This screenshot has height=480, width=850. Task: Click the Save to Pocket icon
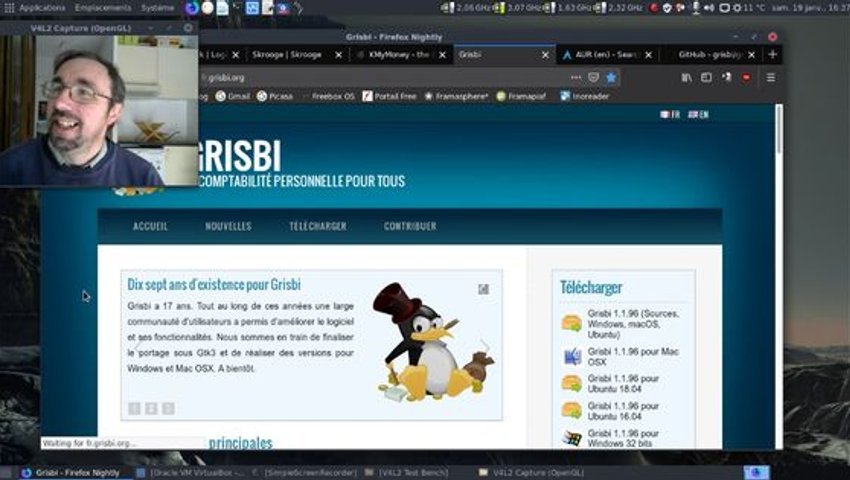(594, 78)
